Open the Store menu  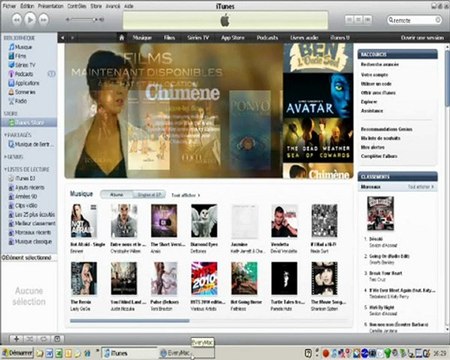point(96,6)
